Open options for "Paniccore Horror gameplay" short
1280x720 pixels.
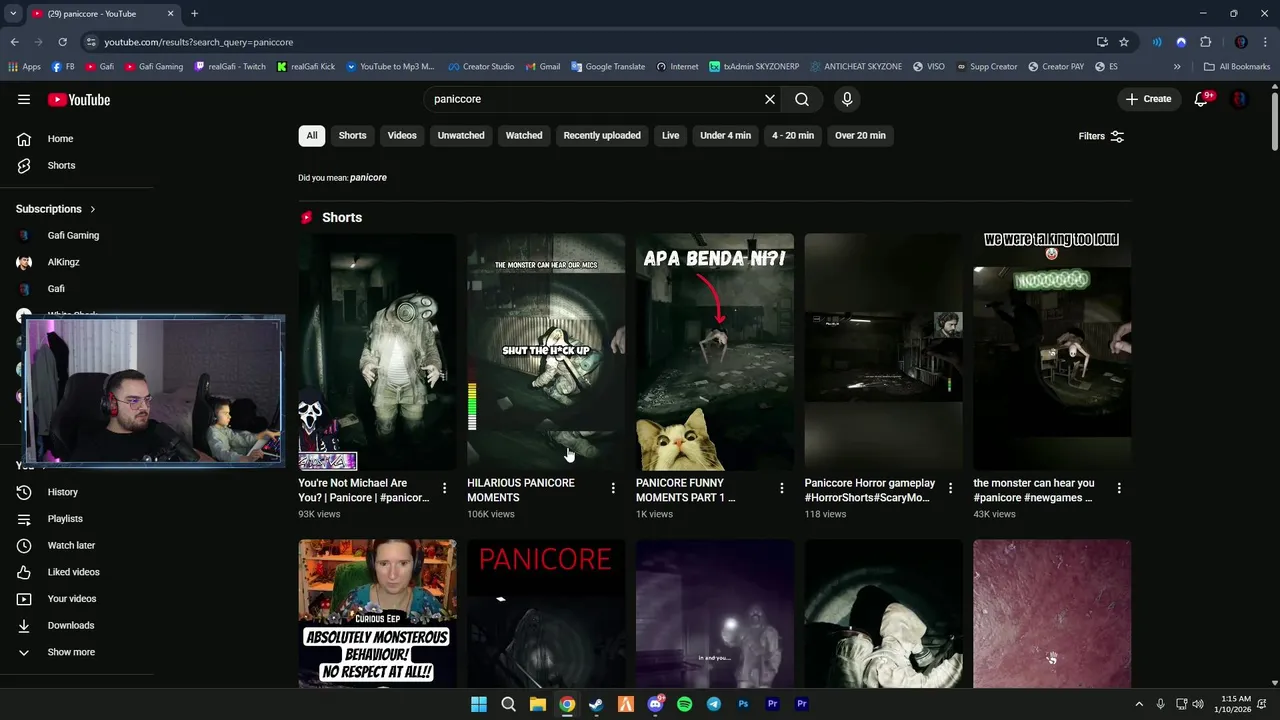pyautogui.click(x=950, y=488)
